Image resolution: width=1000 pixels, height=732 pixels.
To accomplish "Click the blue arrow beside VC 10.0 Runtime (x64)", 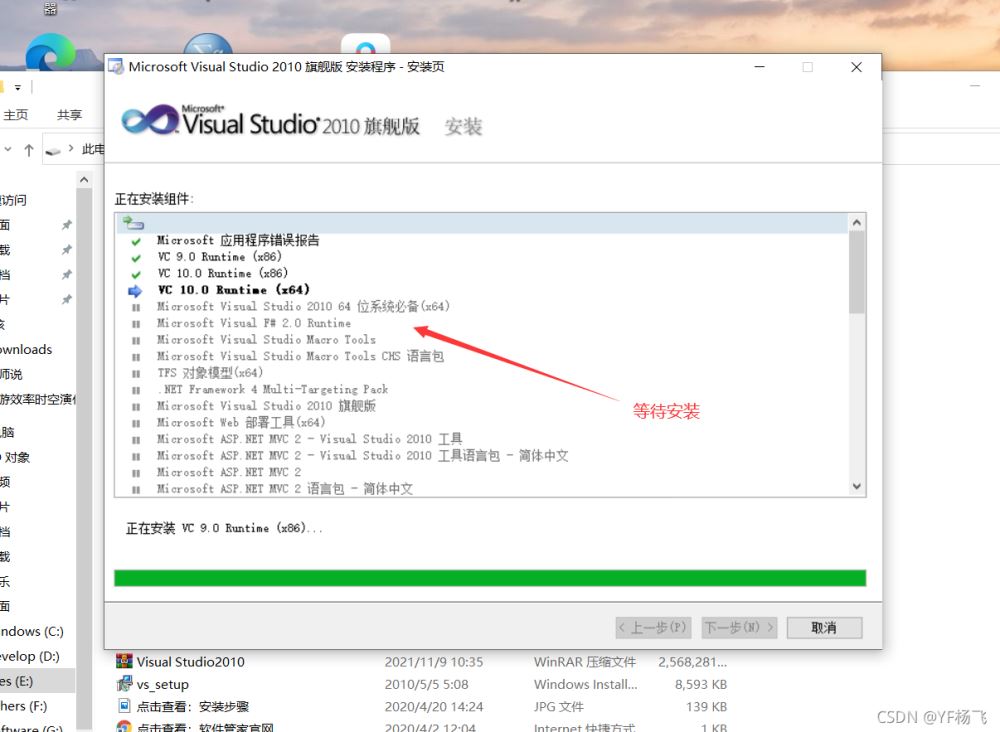I will pos(135,291).
